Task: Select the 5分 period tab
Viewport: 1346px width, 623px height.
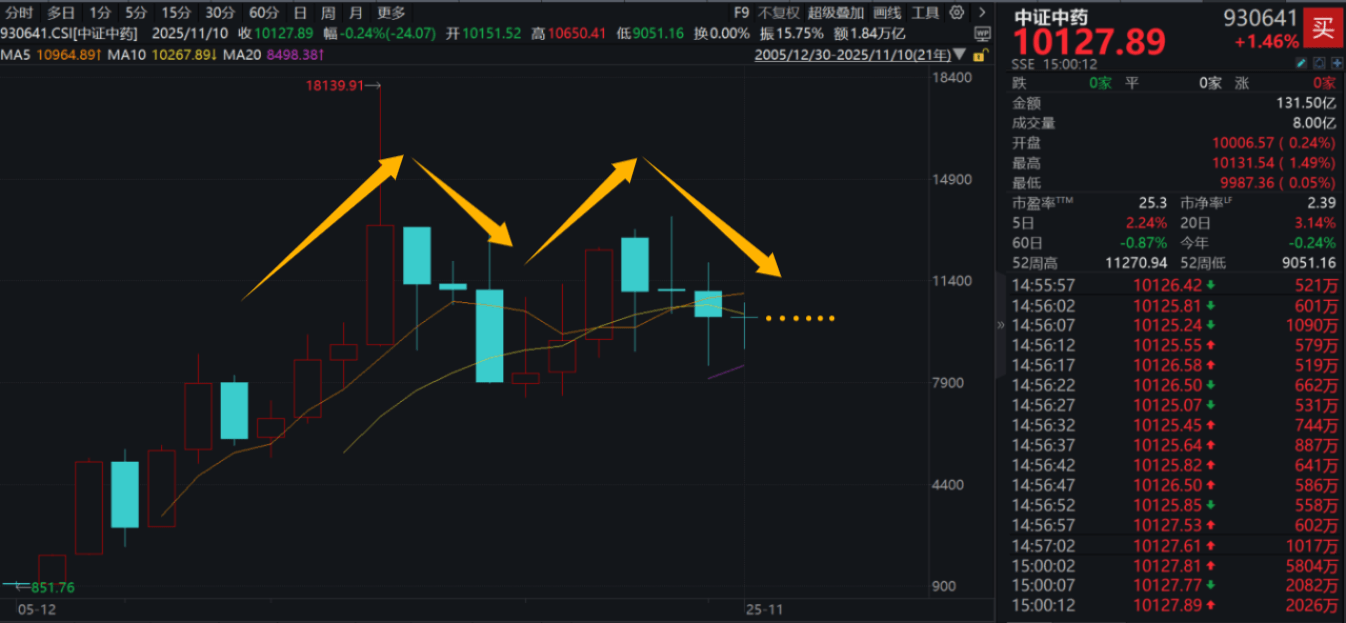Action: [x=136, y=13]
